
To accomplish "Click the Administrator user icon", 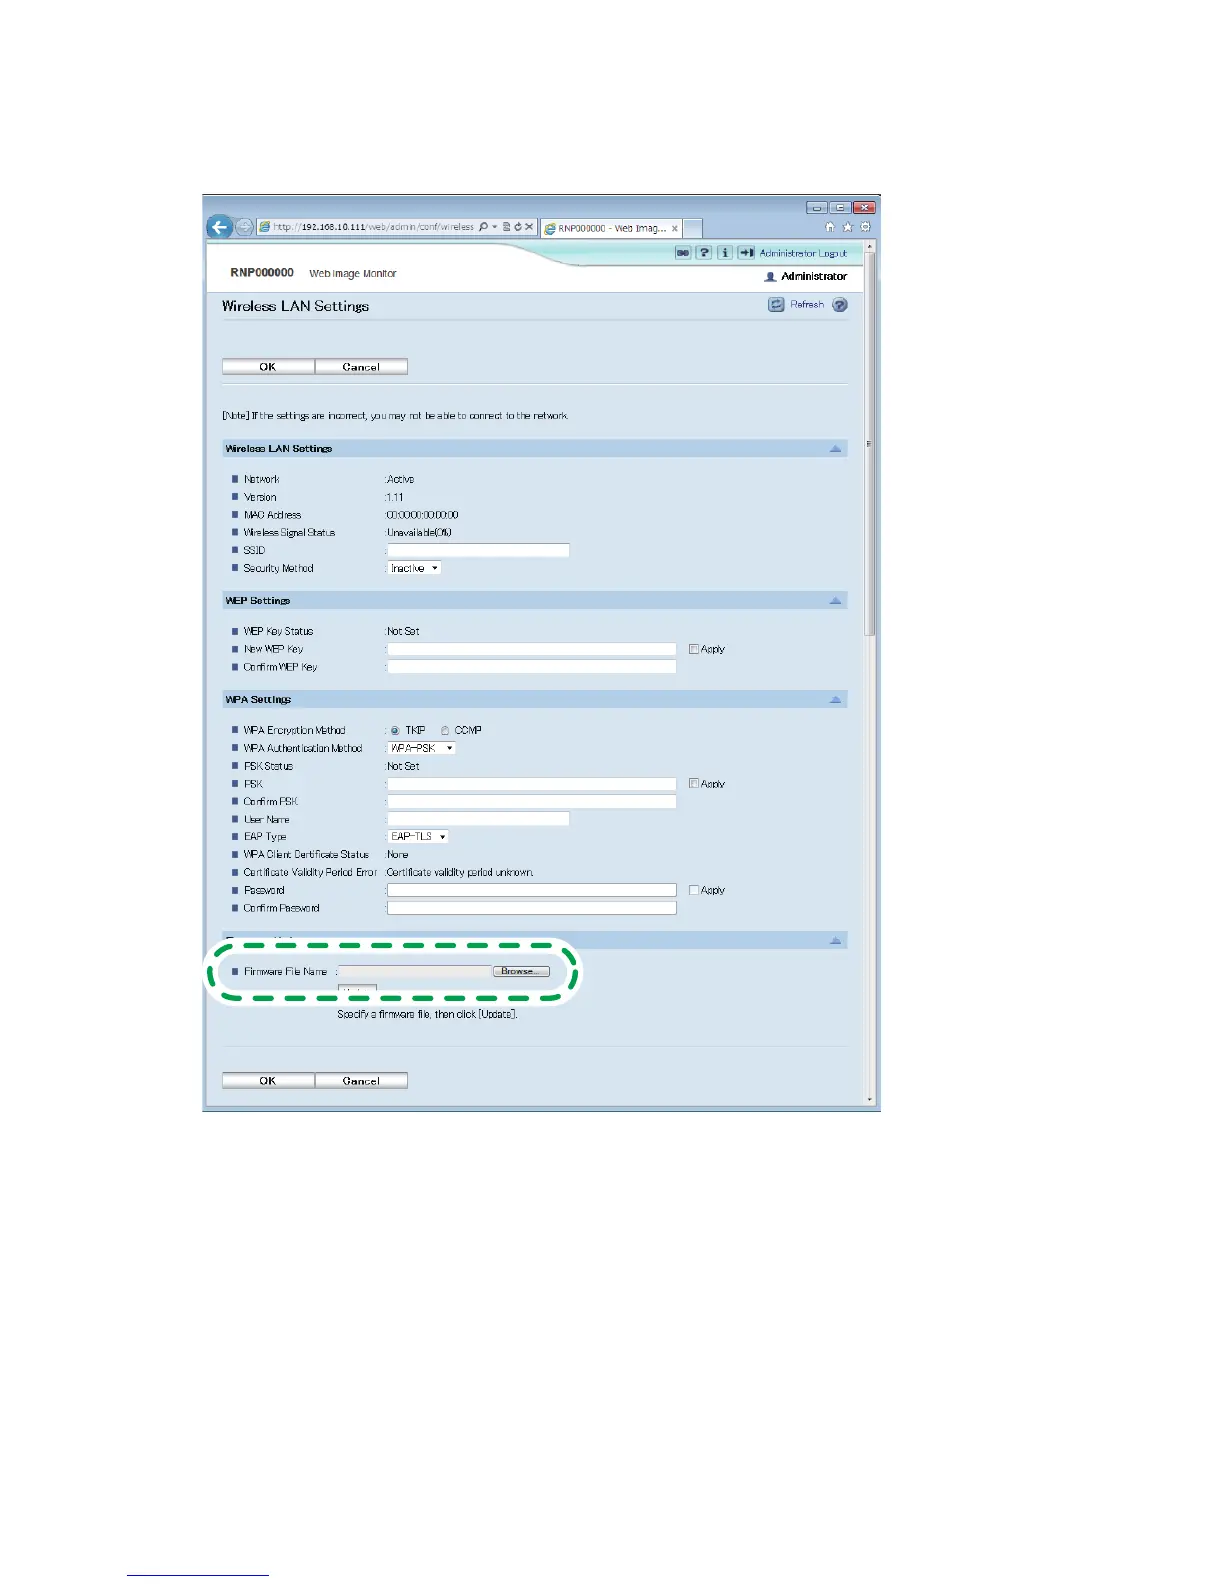I will pyautogui.click(x=770, y=277).
